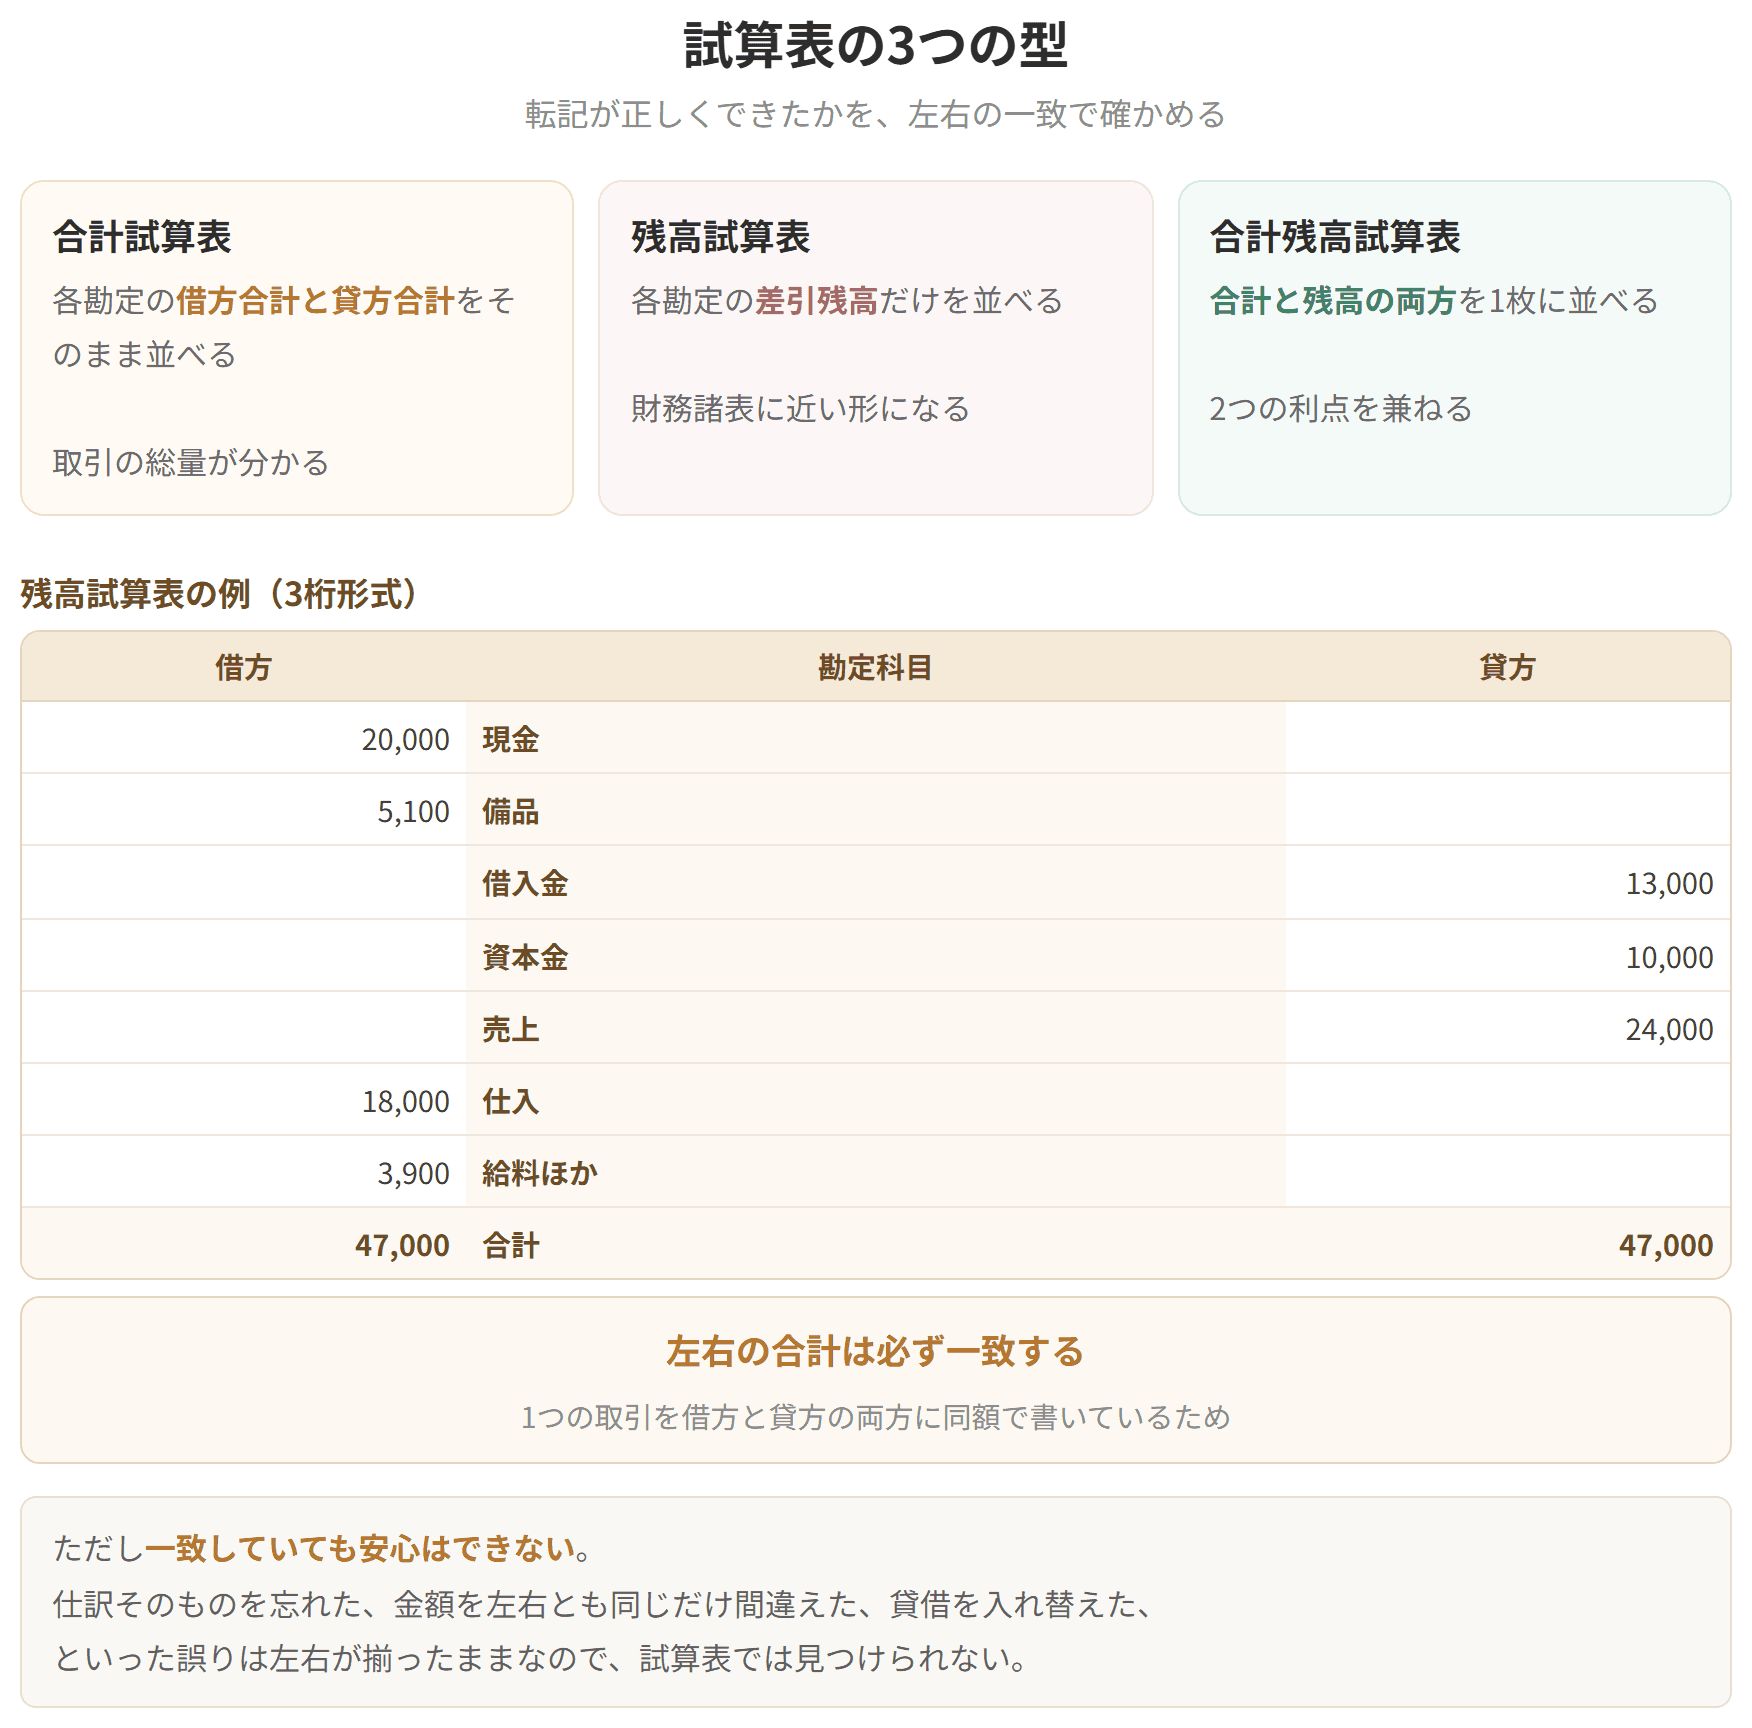Click the 借方 column header
This screenshot has height=1728, width=1752.
244,667
